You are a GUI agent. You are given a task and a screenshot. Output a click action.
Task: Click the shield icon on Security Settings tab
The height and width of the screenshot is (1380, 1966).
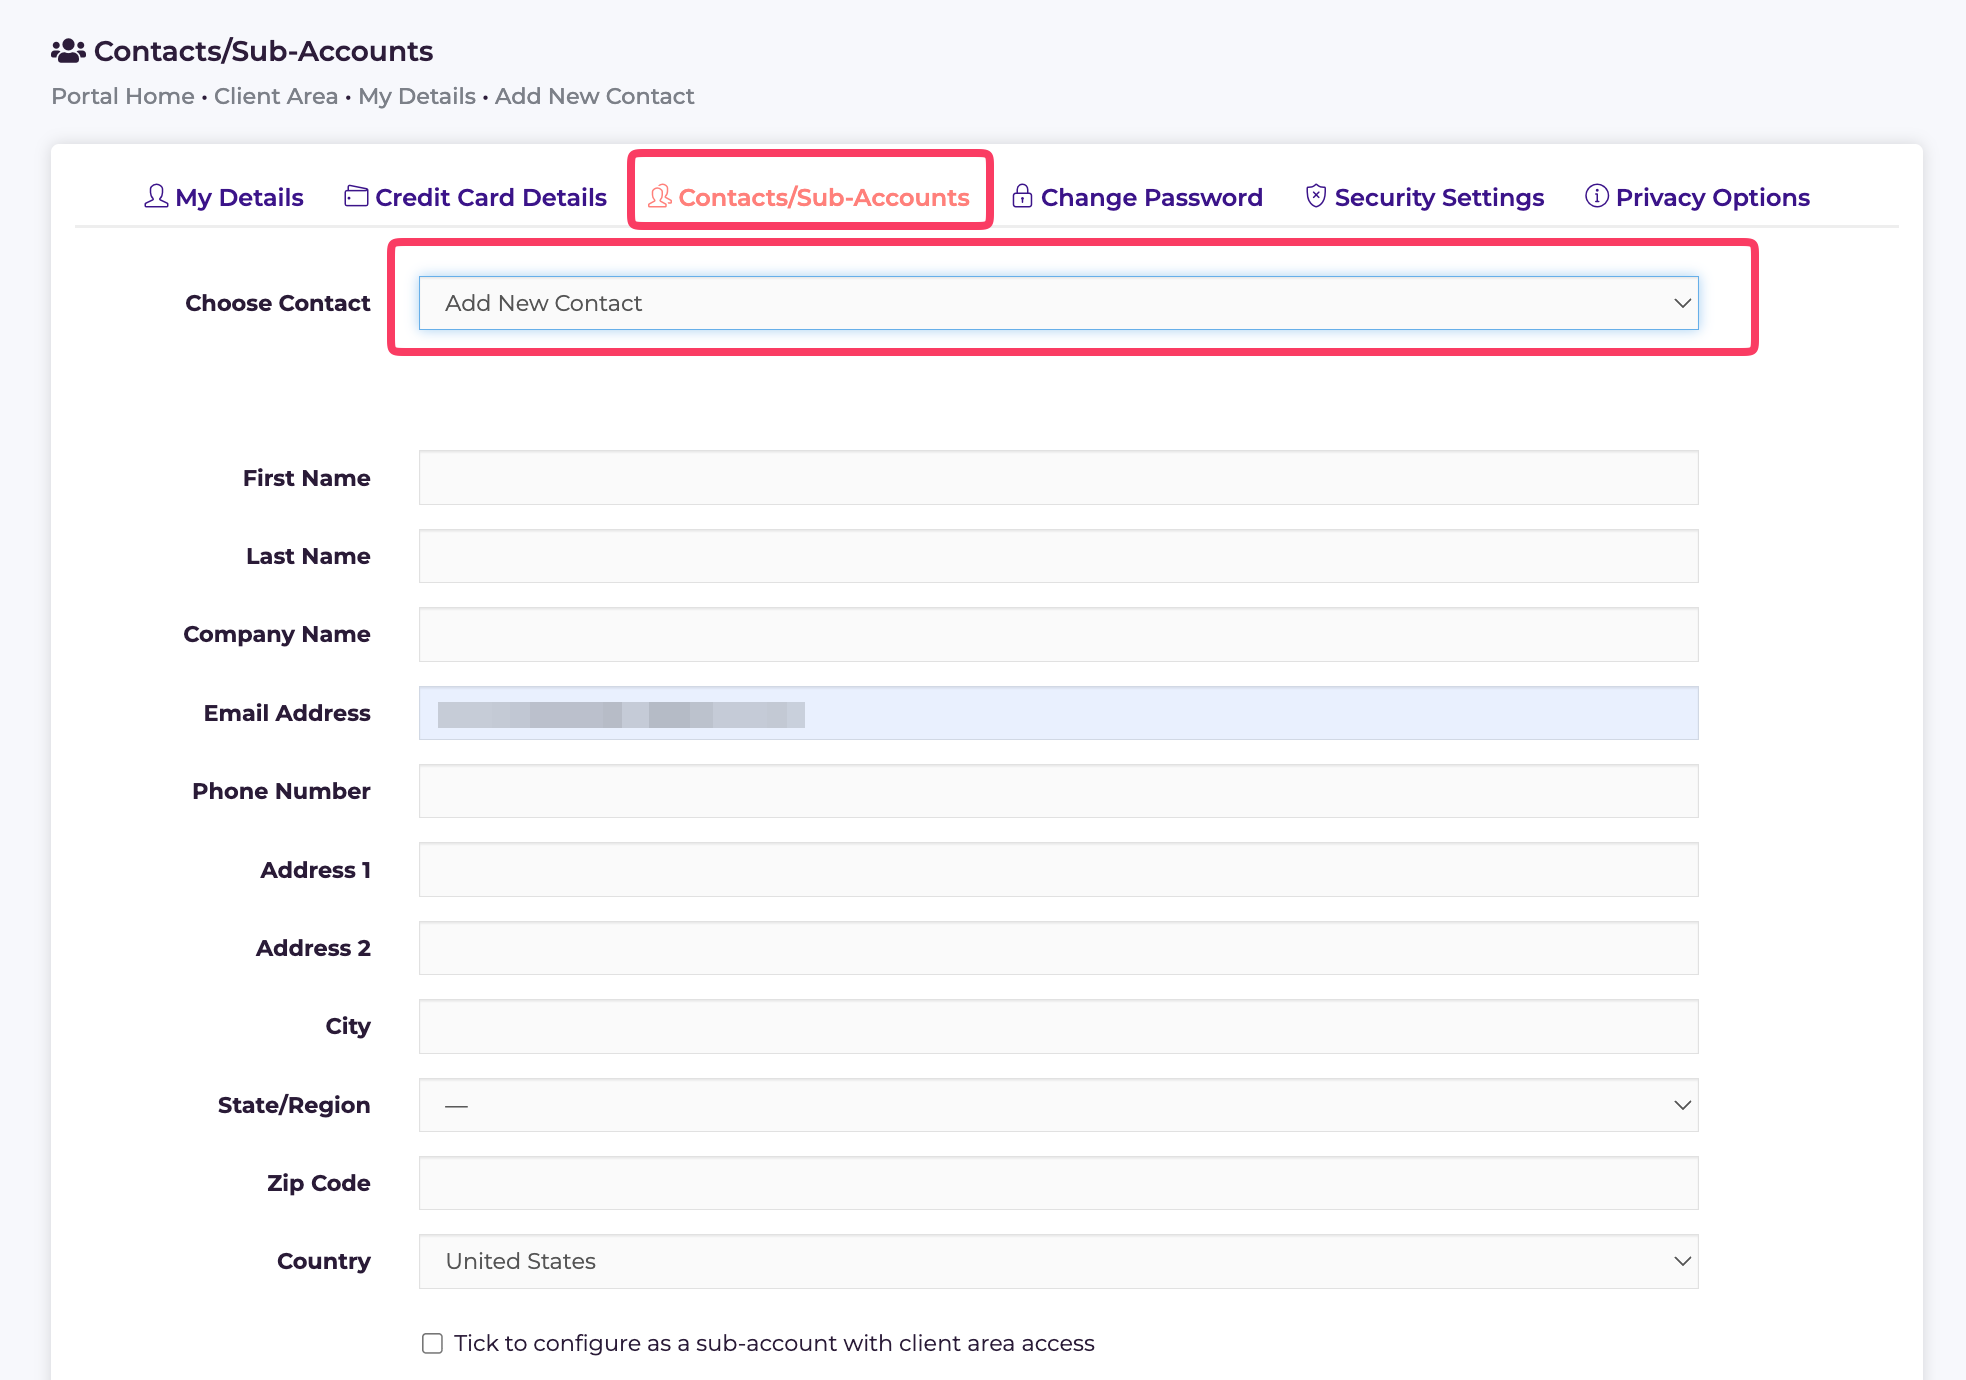pyautogui.click(x=1316, y=196)
